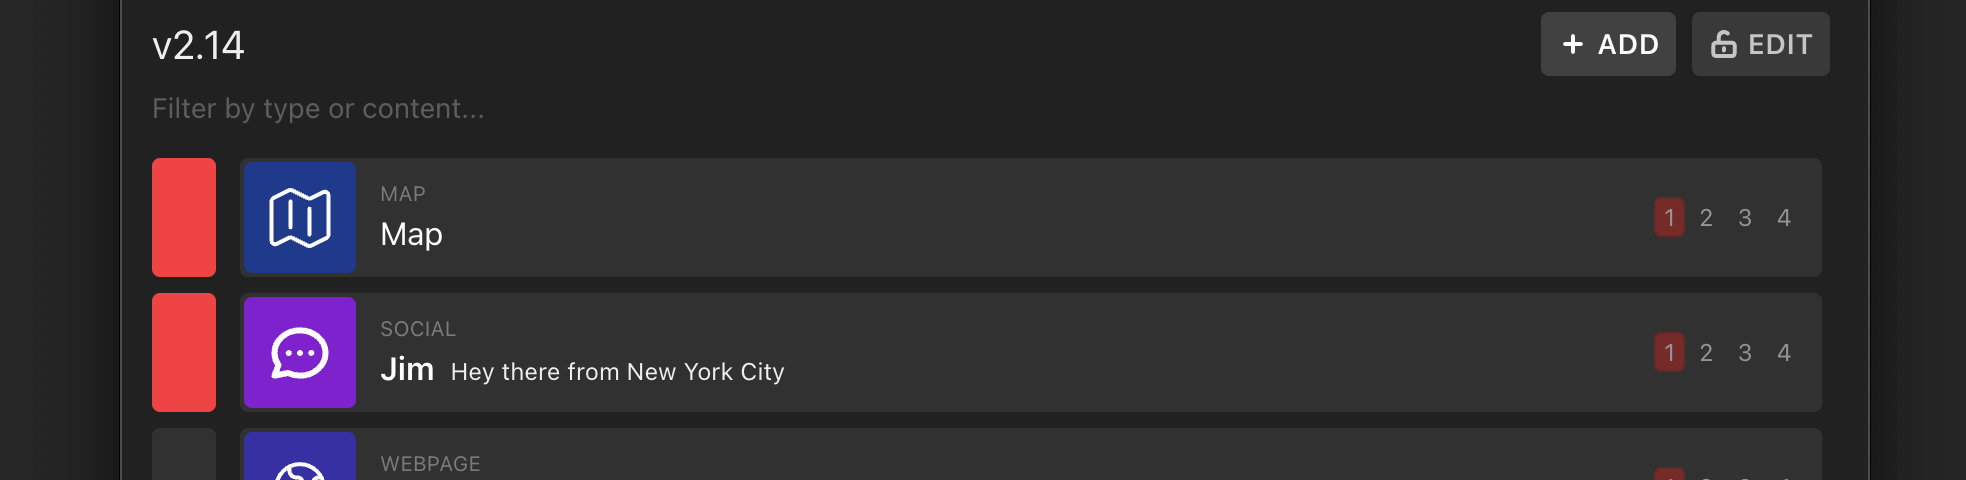
Task: Open the Map item title
Action: click(x=412, y=234)
